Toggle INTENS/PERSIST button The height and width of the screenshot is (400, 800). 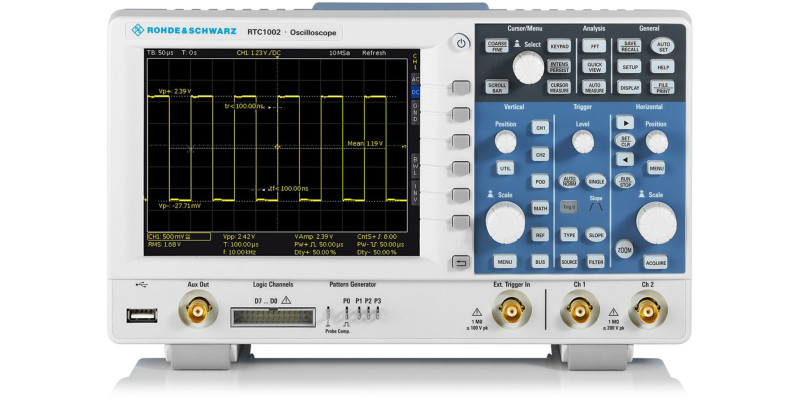point(559,66)
